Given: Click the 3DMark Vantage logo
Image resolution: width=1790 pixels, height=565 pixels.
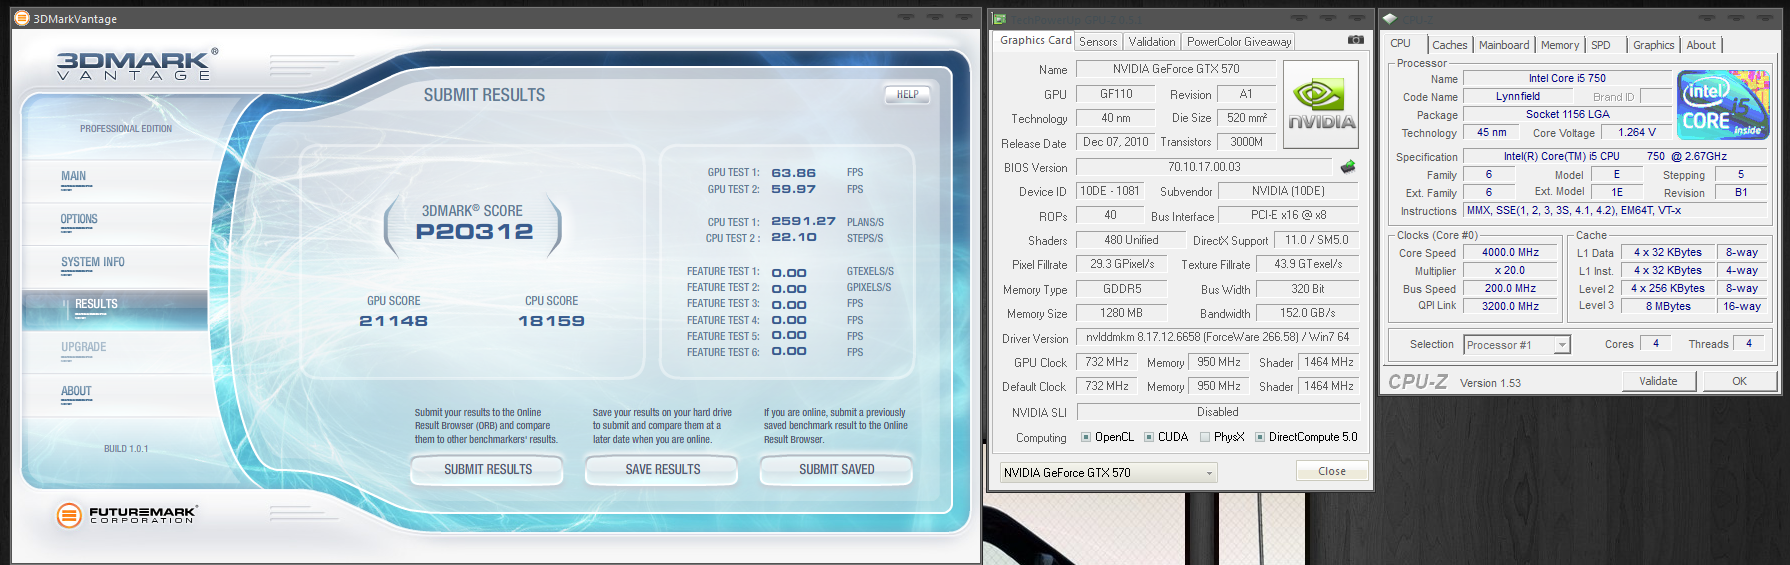Looking at the screenshot, I should coord(136,64).
